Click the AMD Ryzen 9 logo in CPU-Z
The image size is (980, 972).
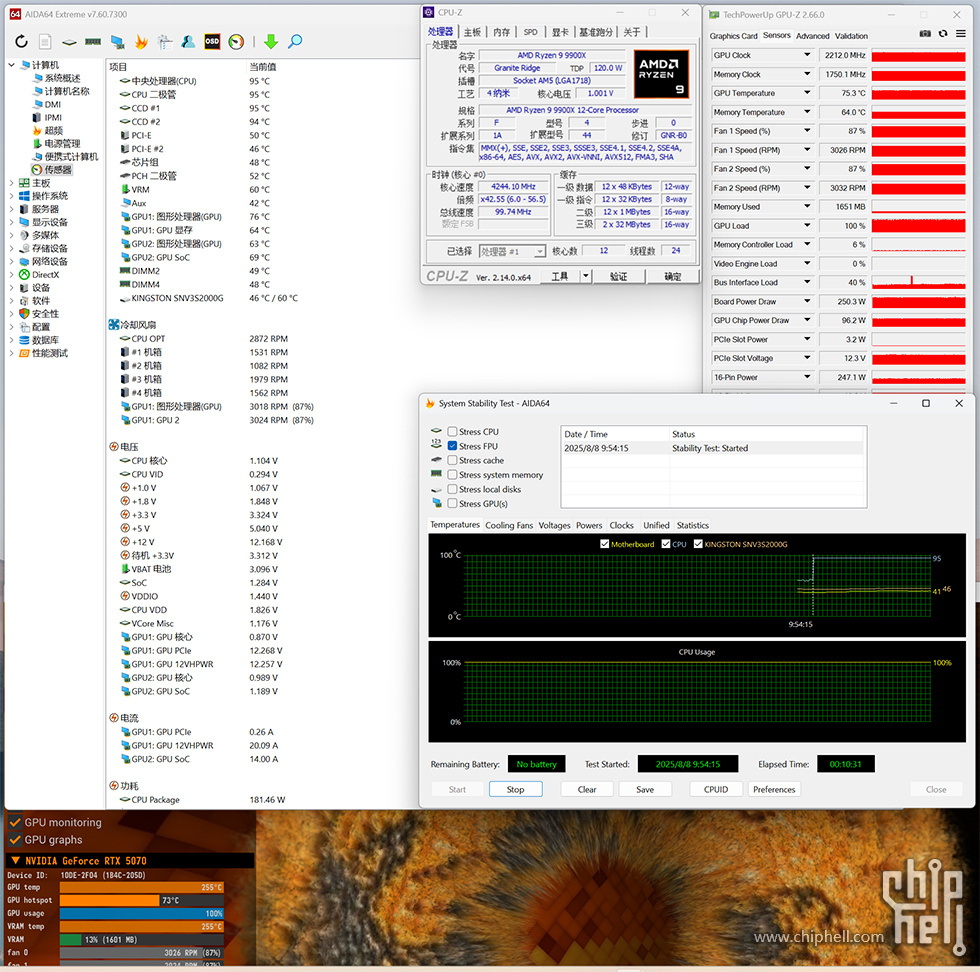(661, 74)
